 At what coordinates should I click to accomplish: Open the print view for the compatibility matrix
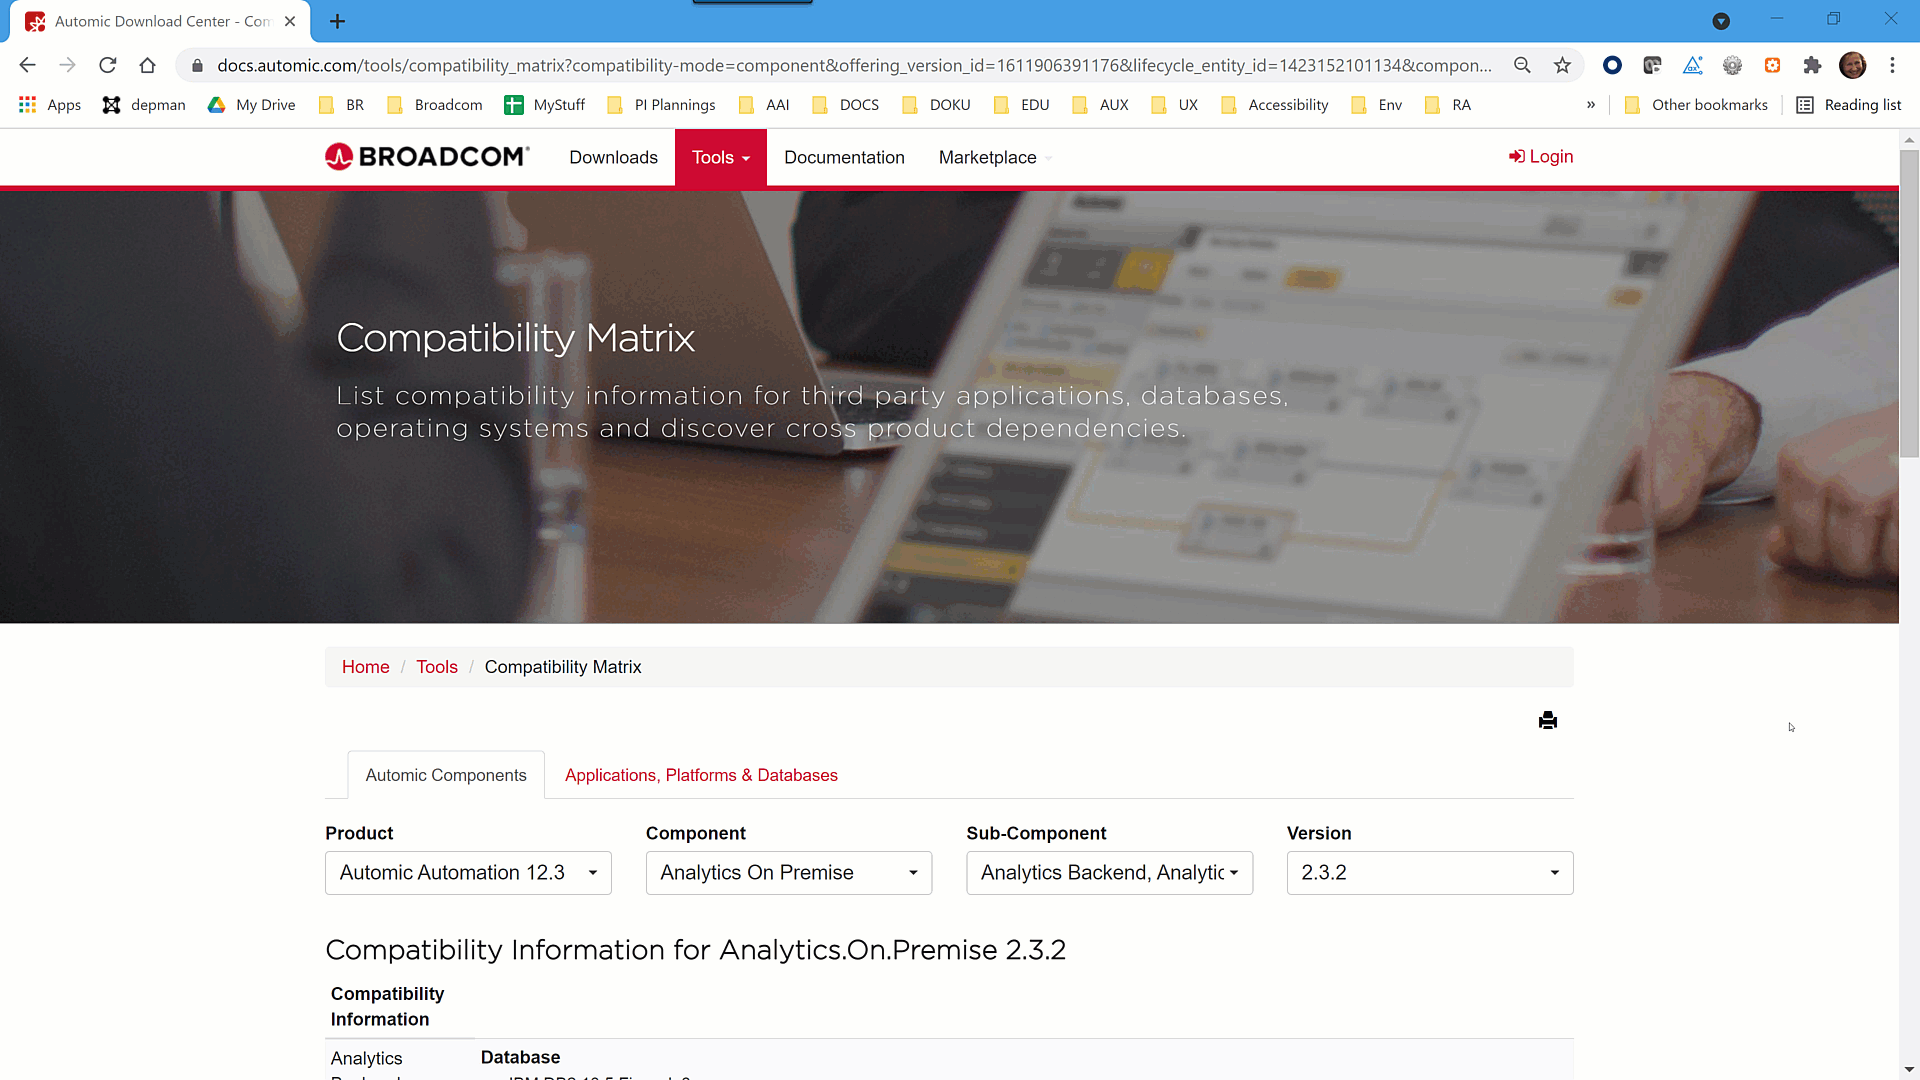click(x=1548, y=720)
